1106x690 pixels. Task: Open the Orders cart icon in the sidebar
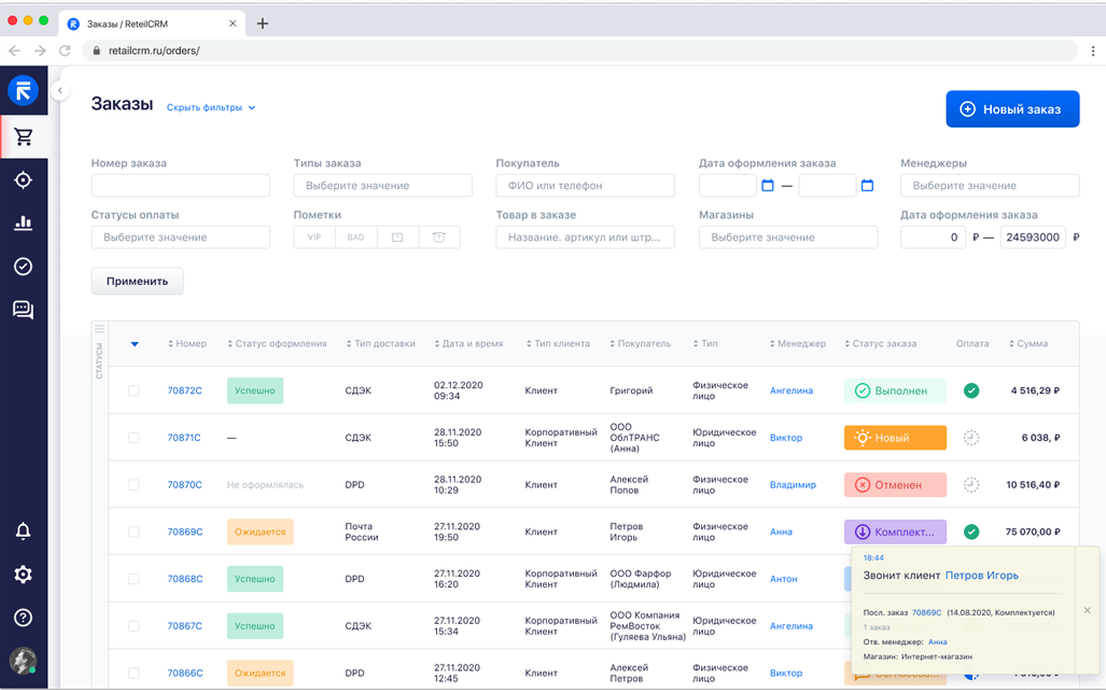coord(23,137)
